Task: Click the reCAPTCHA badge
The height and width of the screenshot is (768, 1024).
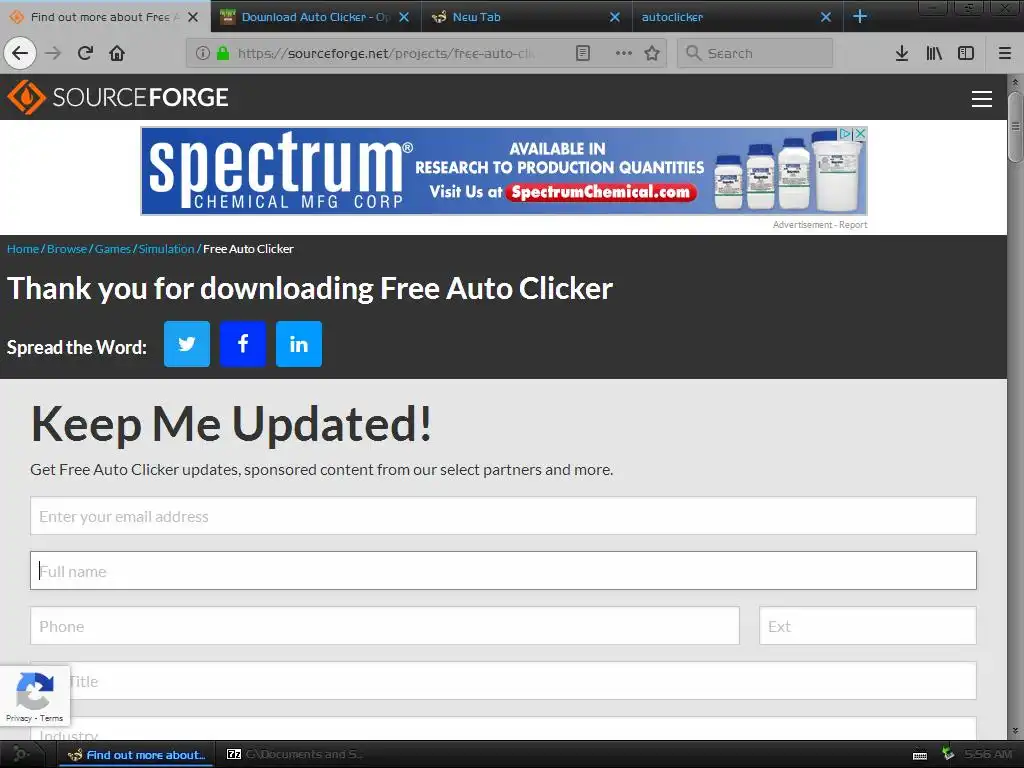Action: [35, 696]
